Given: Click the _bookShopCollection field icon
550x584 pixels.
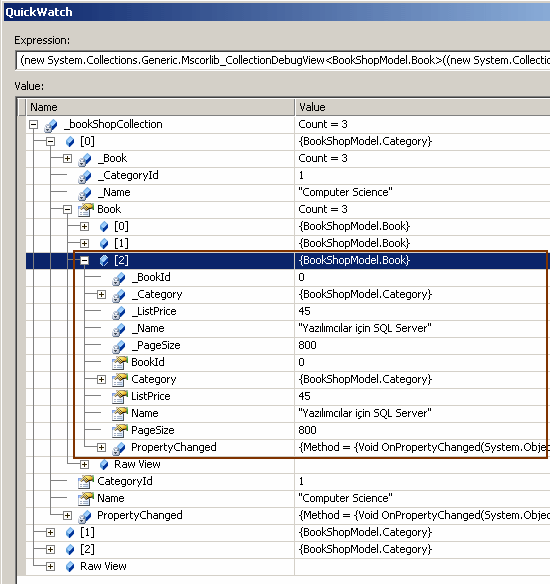Looking at the screenshot, I should point(51,125).
